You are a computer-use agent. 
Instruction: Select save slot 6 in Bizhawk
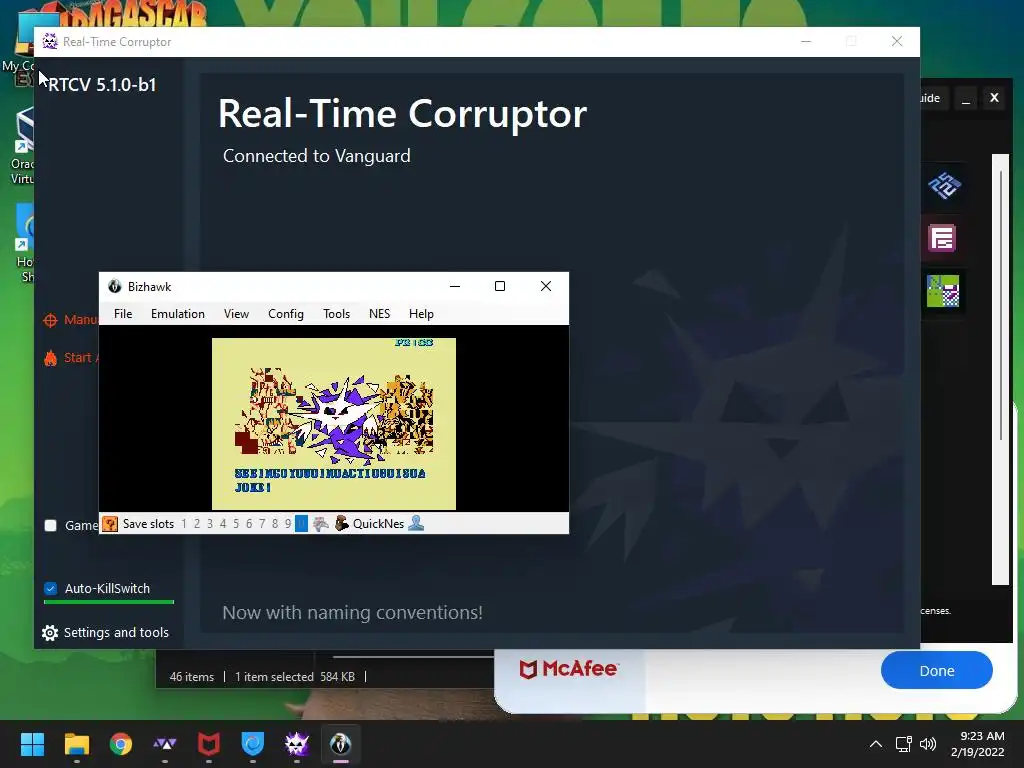click(x=249, y=524)
